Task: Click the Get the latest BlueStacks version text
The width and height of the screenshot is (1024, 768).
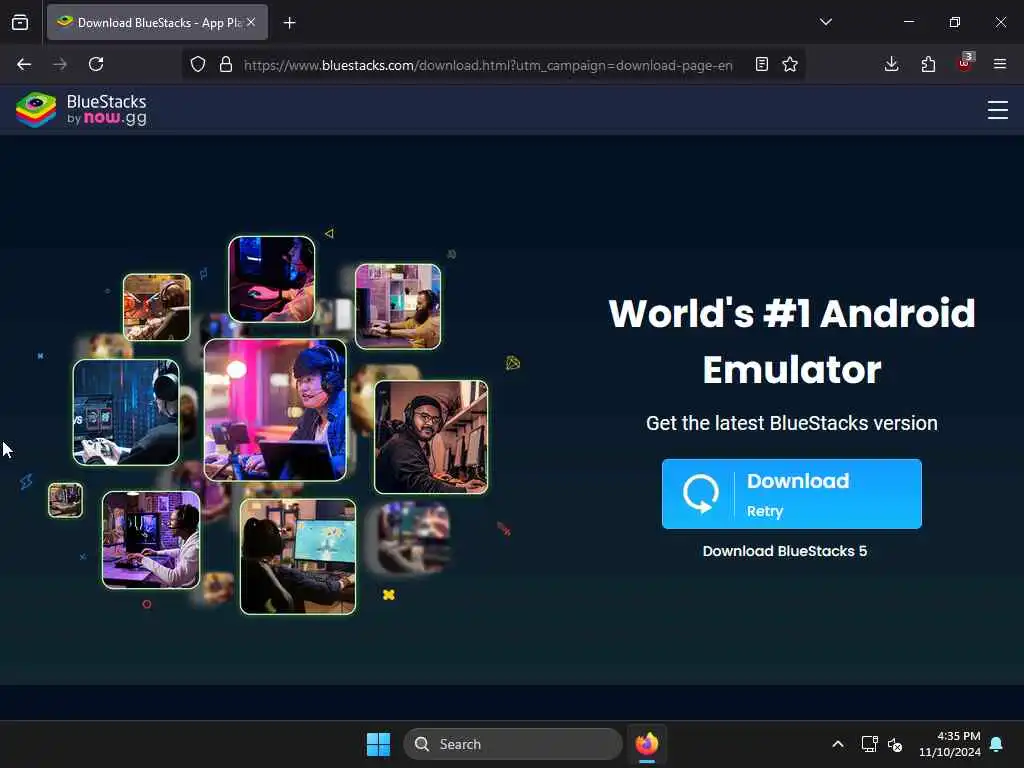Action: [792, 423]
